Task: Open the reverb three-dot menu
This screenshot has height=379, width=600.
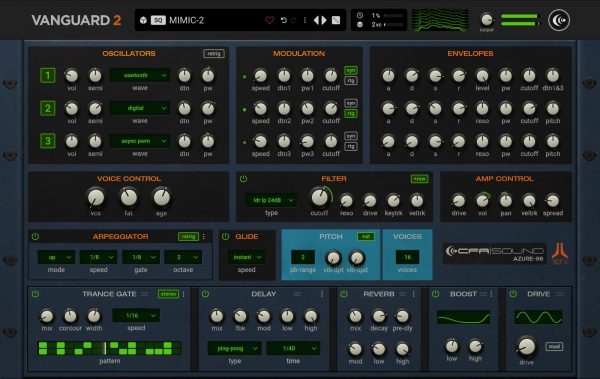Action: (x=413, y=294)
